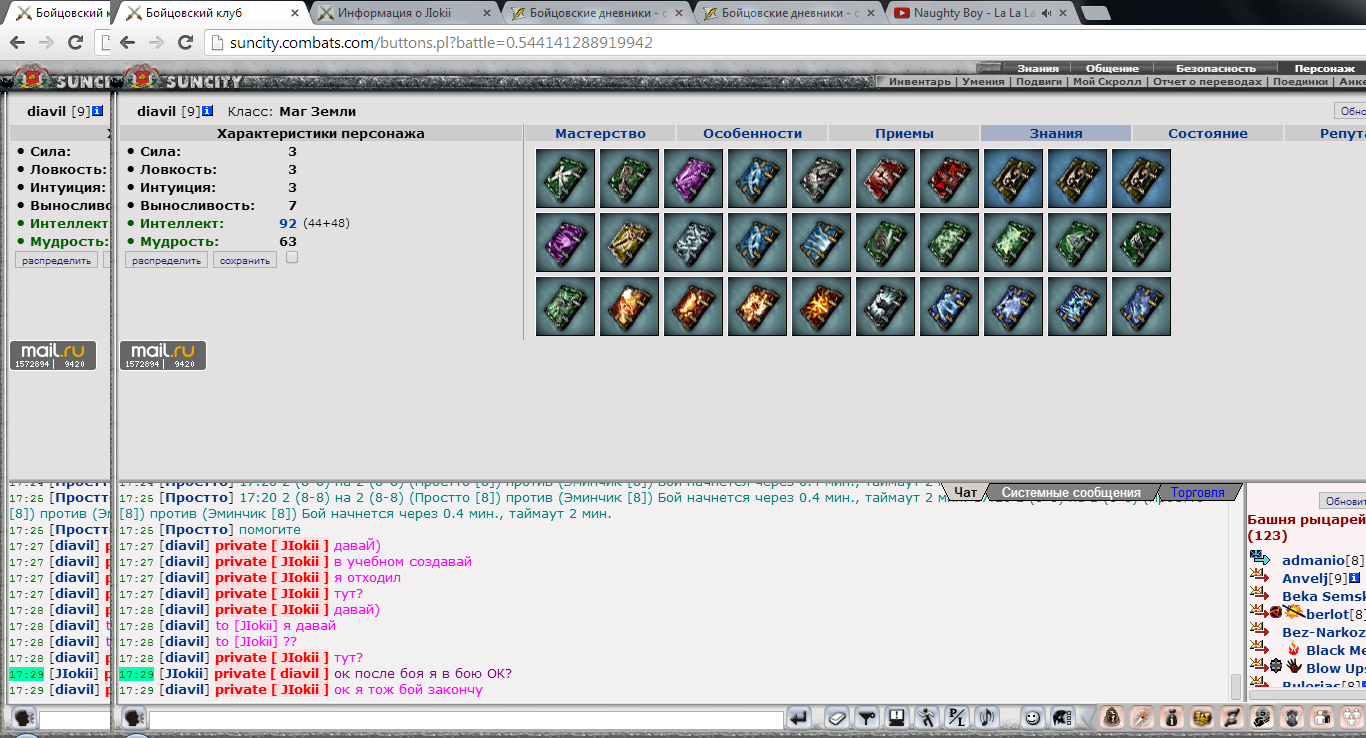Click the running man icon
Image resolution: width=1366 pixels, height=738 pixels.
coord(927,717)
